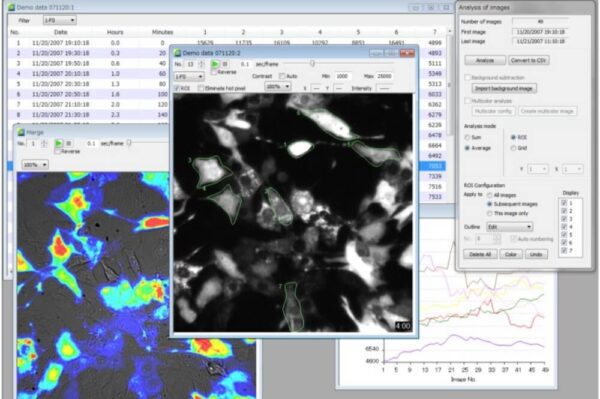Image resolution: width=600 pixels, height=399 pixels.
Task: Open the zoom percentage dropdown in Merge window
Action: click(35, 165)
